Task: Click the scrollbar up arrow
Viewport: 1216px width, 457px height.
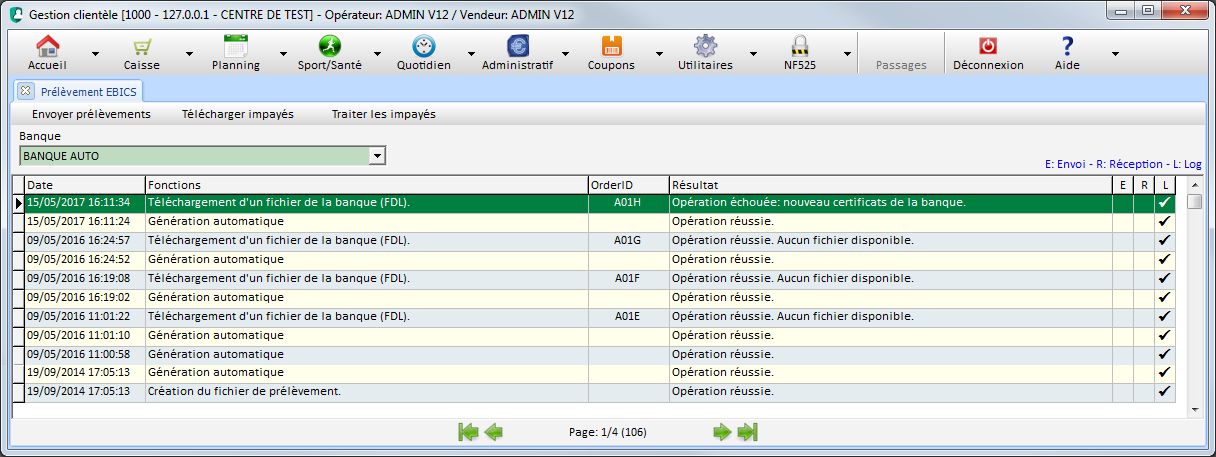Action: (1195, 184)
